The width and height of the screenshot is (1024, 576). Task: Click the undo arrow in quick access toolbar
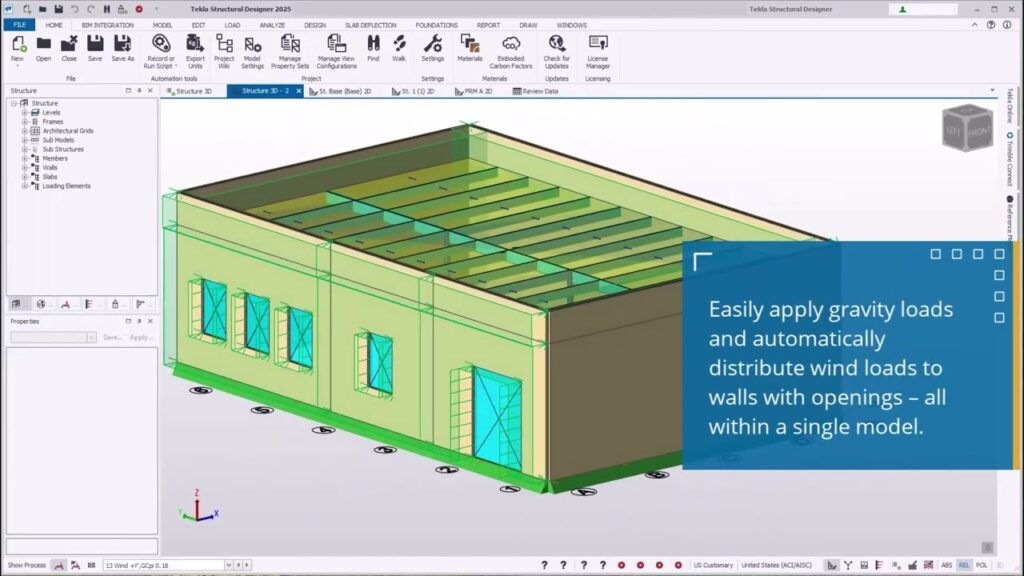[74, 9]
